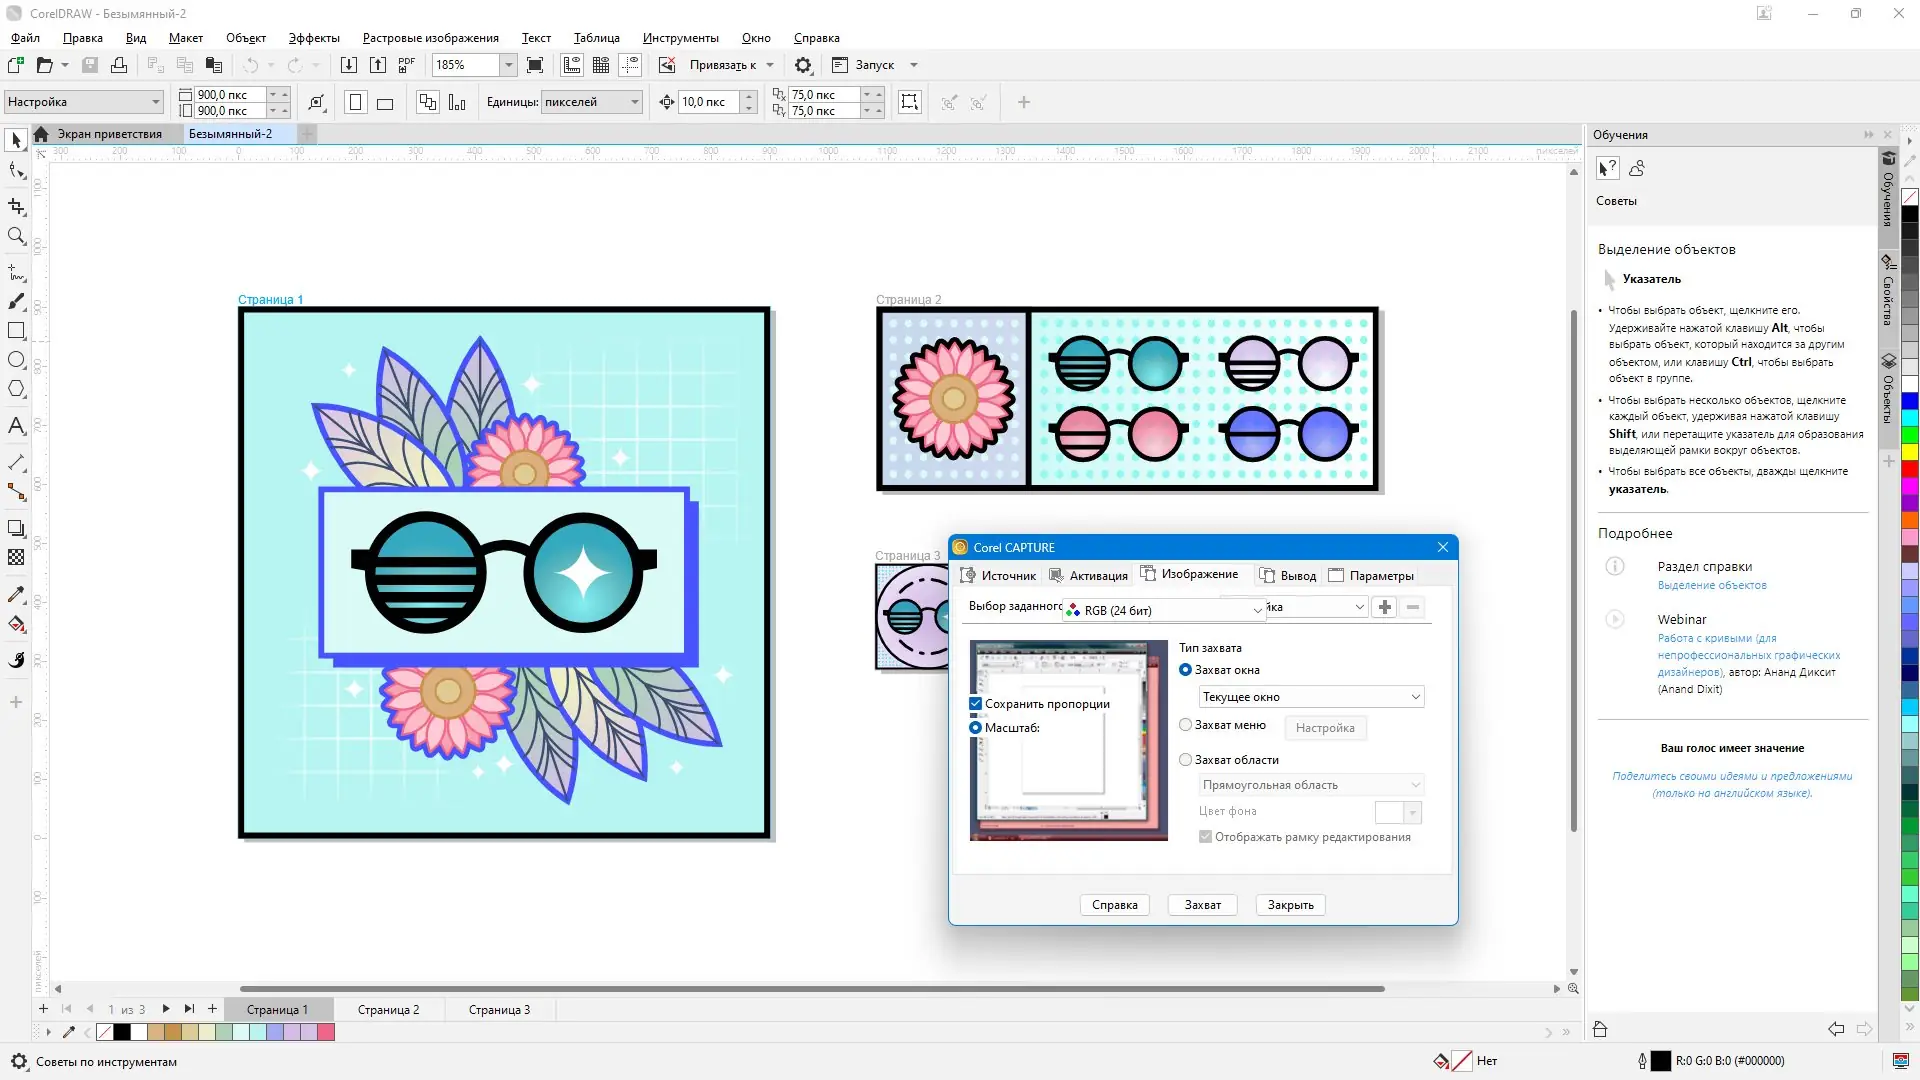Open the Выделение объектов help link
Viewport: 1920px width, 1080px height.
[x=1712, y=585]
